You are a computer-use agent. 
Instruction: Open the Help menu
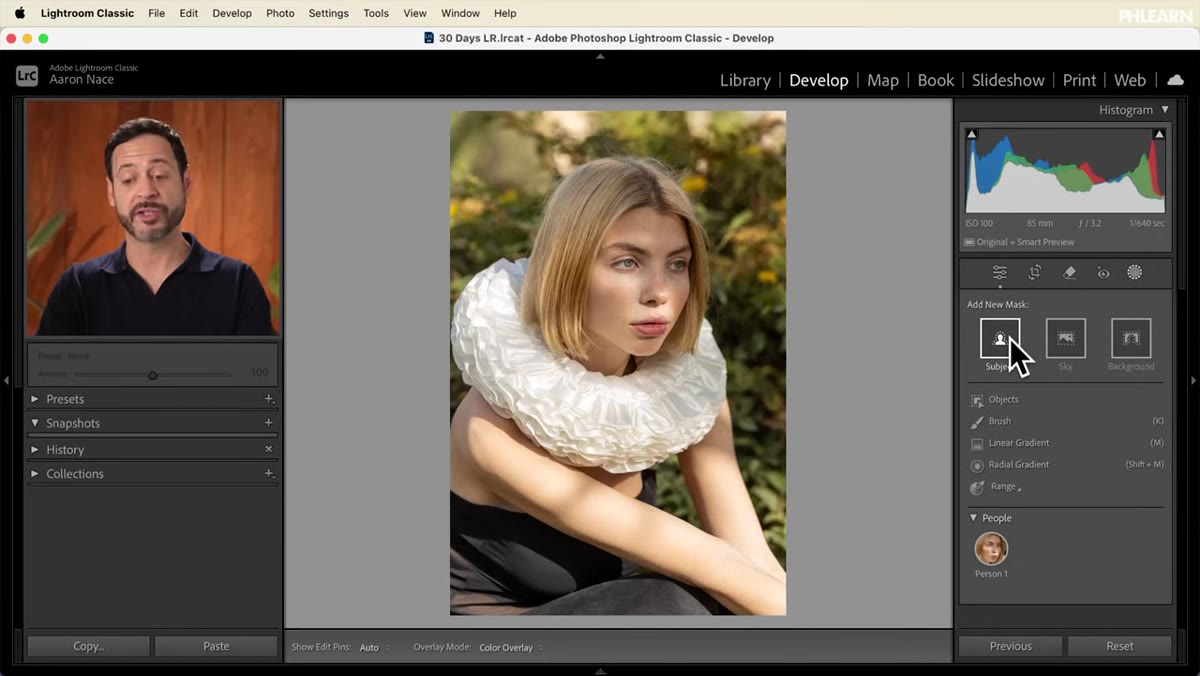coord(505,13)
